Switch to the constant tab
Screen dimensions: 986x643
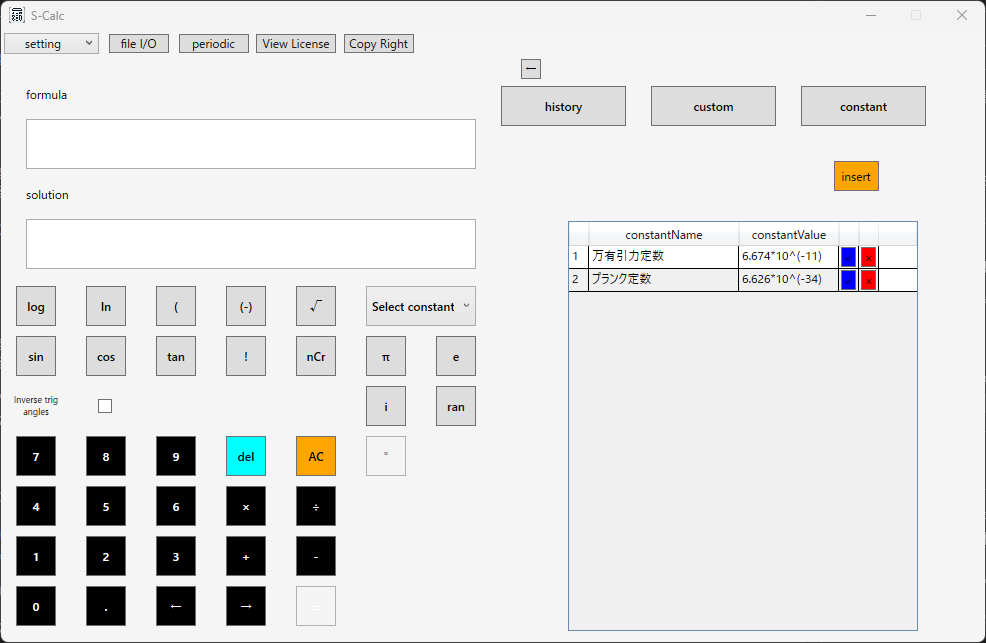pos(863,106)
